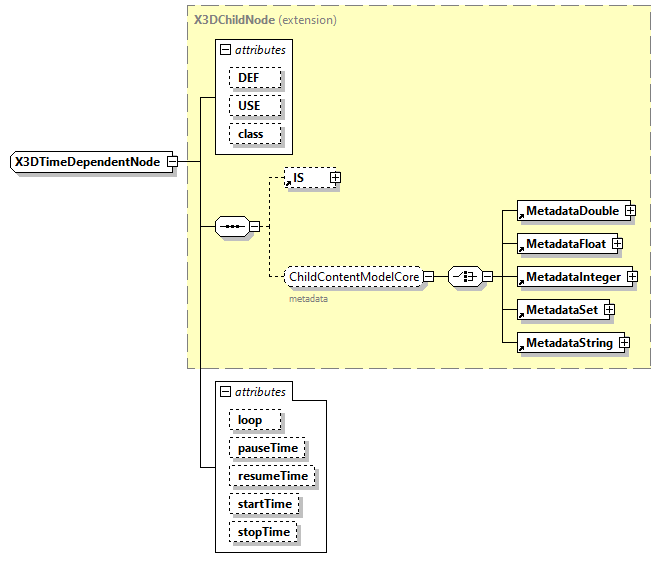Expand the MetadataFloat node
The width and height of the screenshot is (661, 572).
617,243
